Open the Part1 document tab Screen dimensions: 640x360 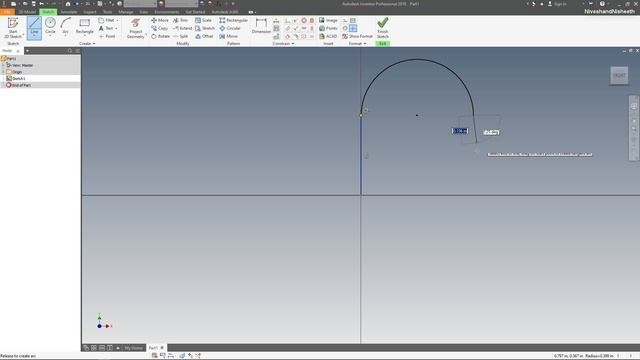[x=153, y=348]
